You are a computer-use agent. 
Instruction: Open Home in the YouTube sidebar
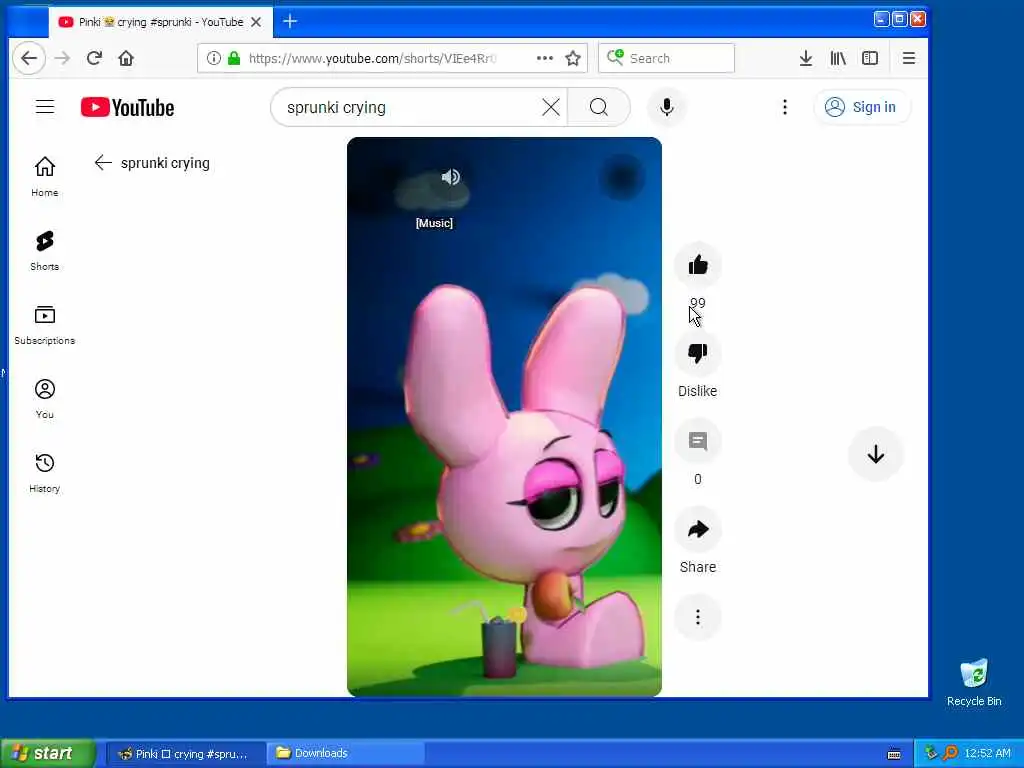coord(44,176)
